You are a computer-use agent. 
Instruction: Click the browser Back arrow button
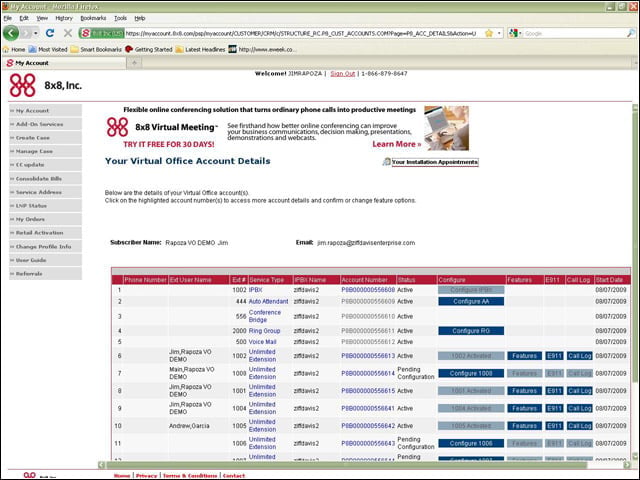click(x=11, y=33)
